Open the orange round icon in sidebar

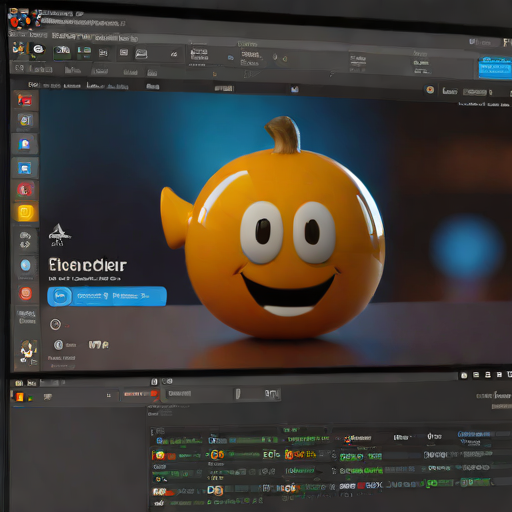click(26, 294)
